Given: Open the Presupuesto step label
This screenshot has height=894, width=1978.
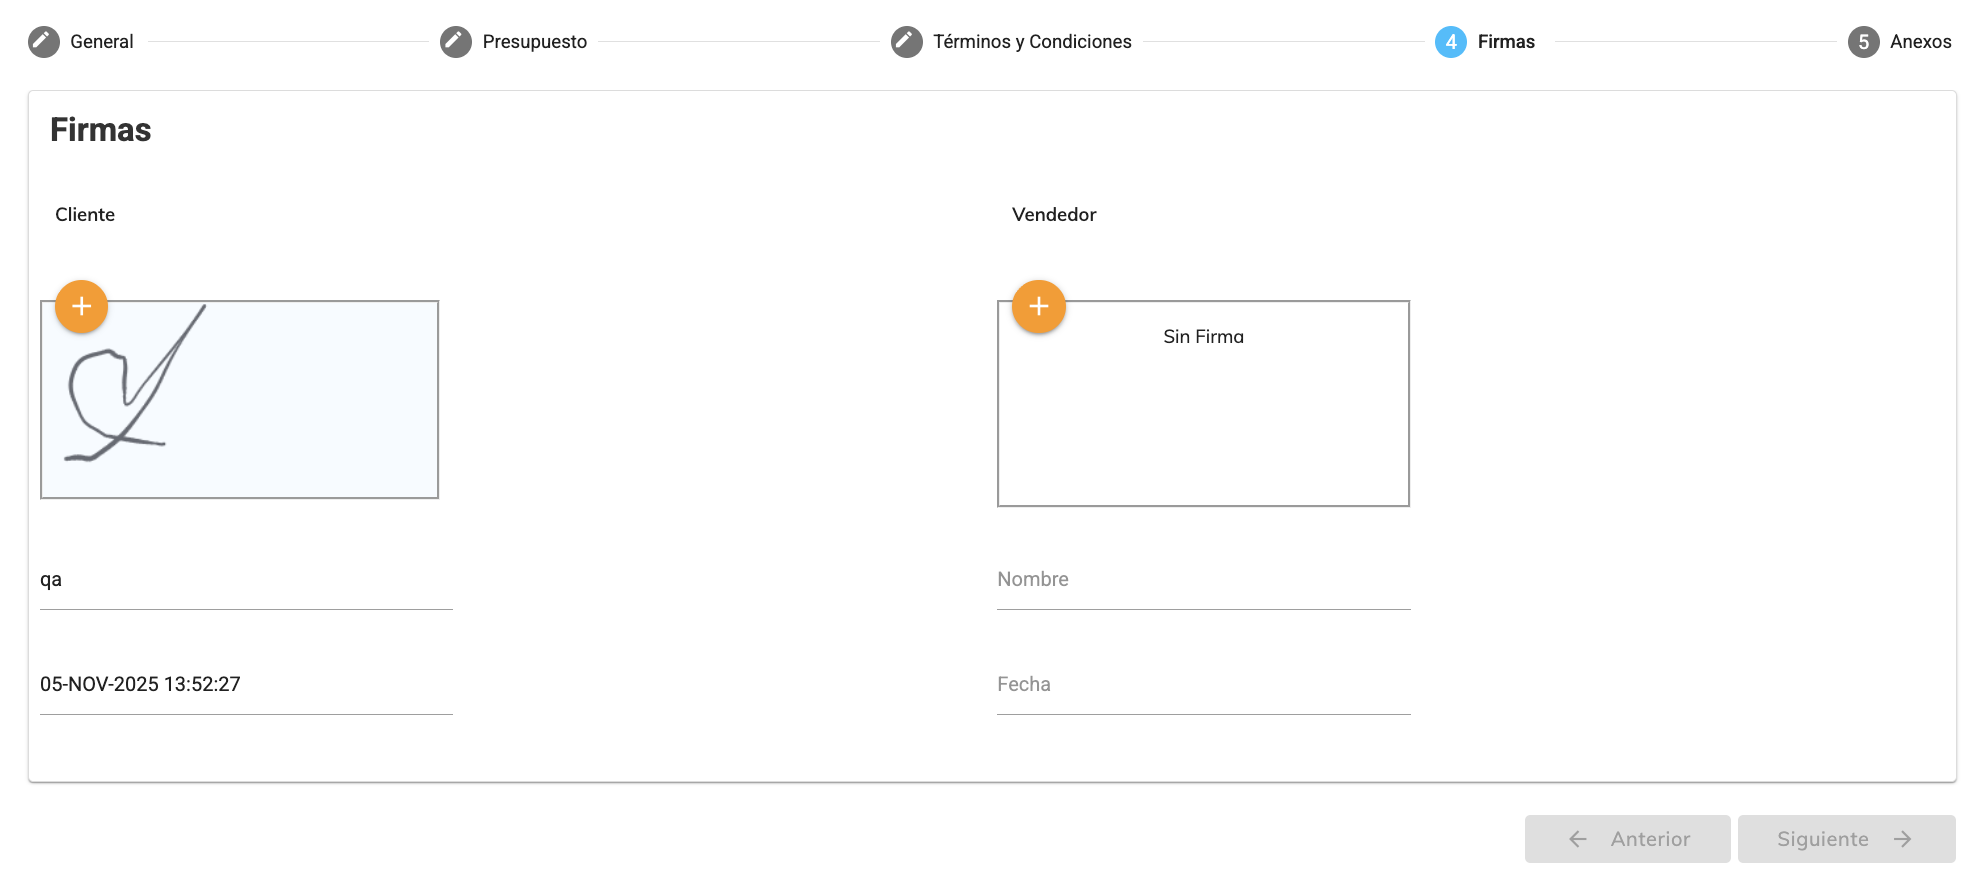Looking at the screenshot, I should pyautogui.click(x=534, y=42).
